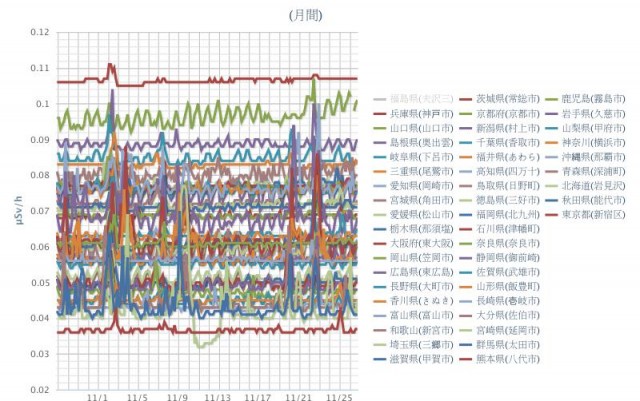
Task: Click the 0.07 y-axis tick label
Action: (40, 211)
